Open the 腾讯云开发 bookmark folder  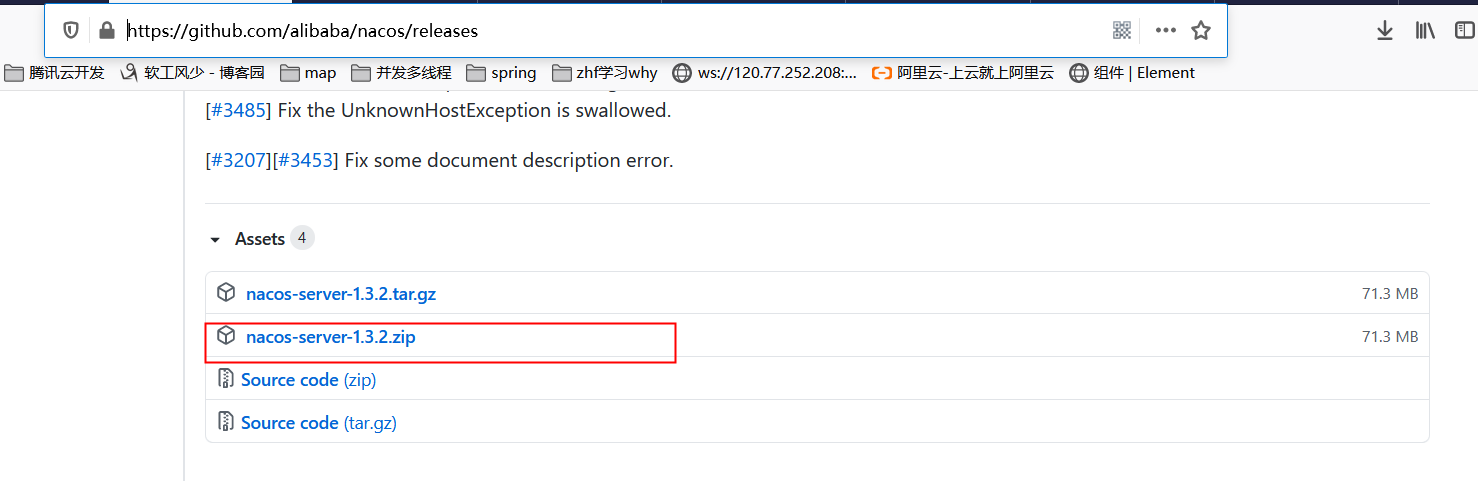click(55, 73)
